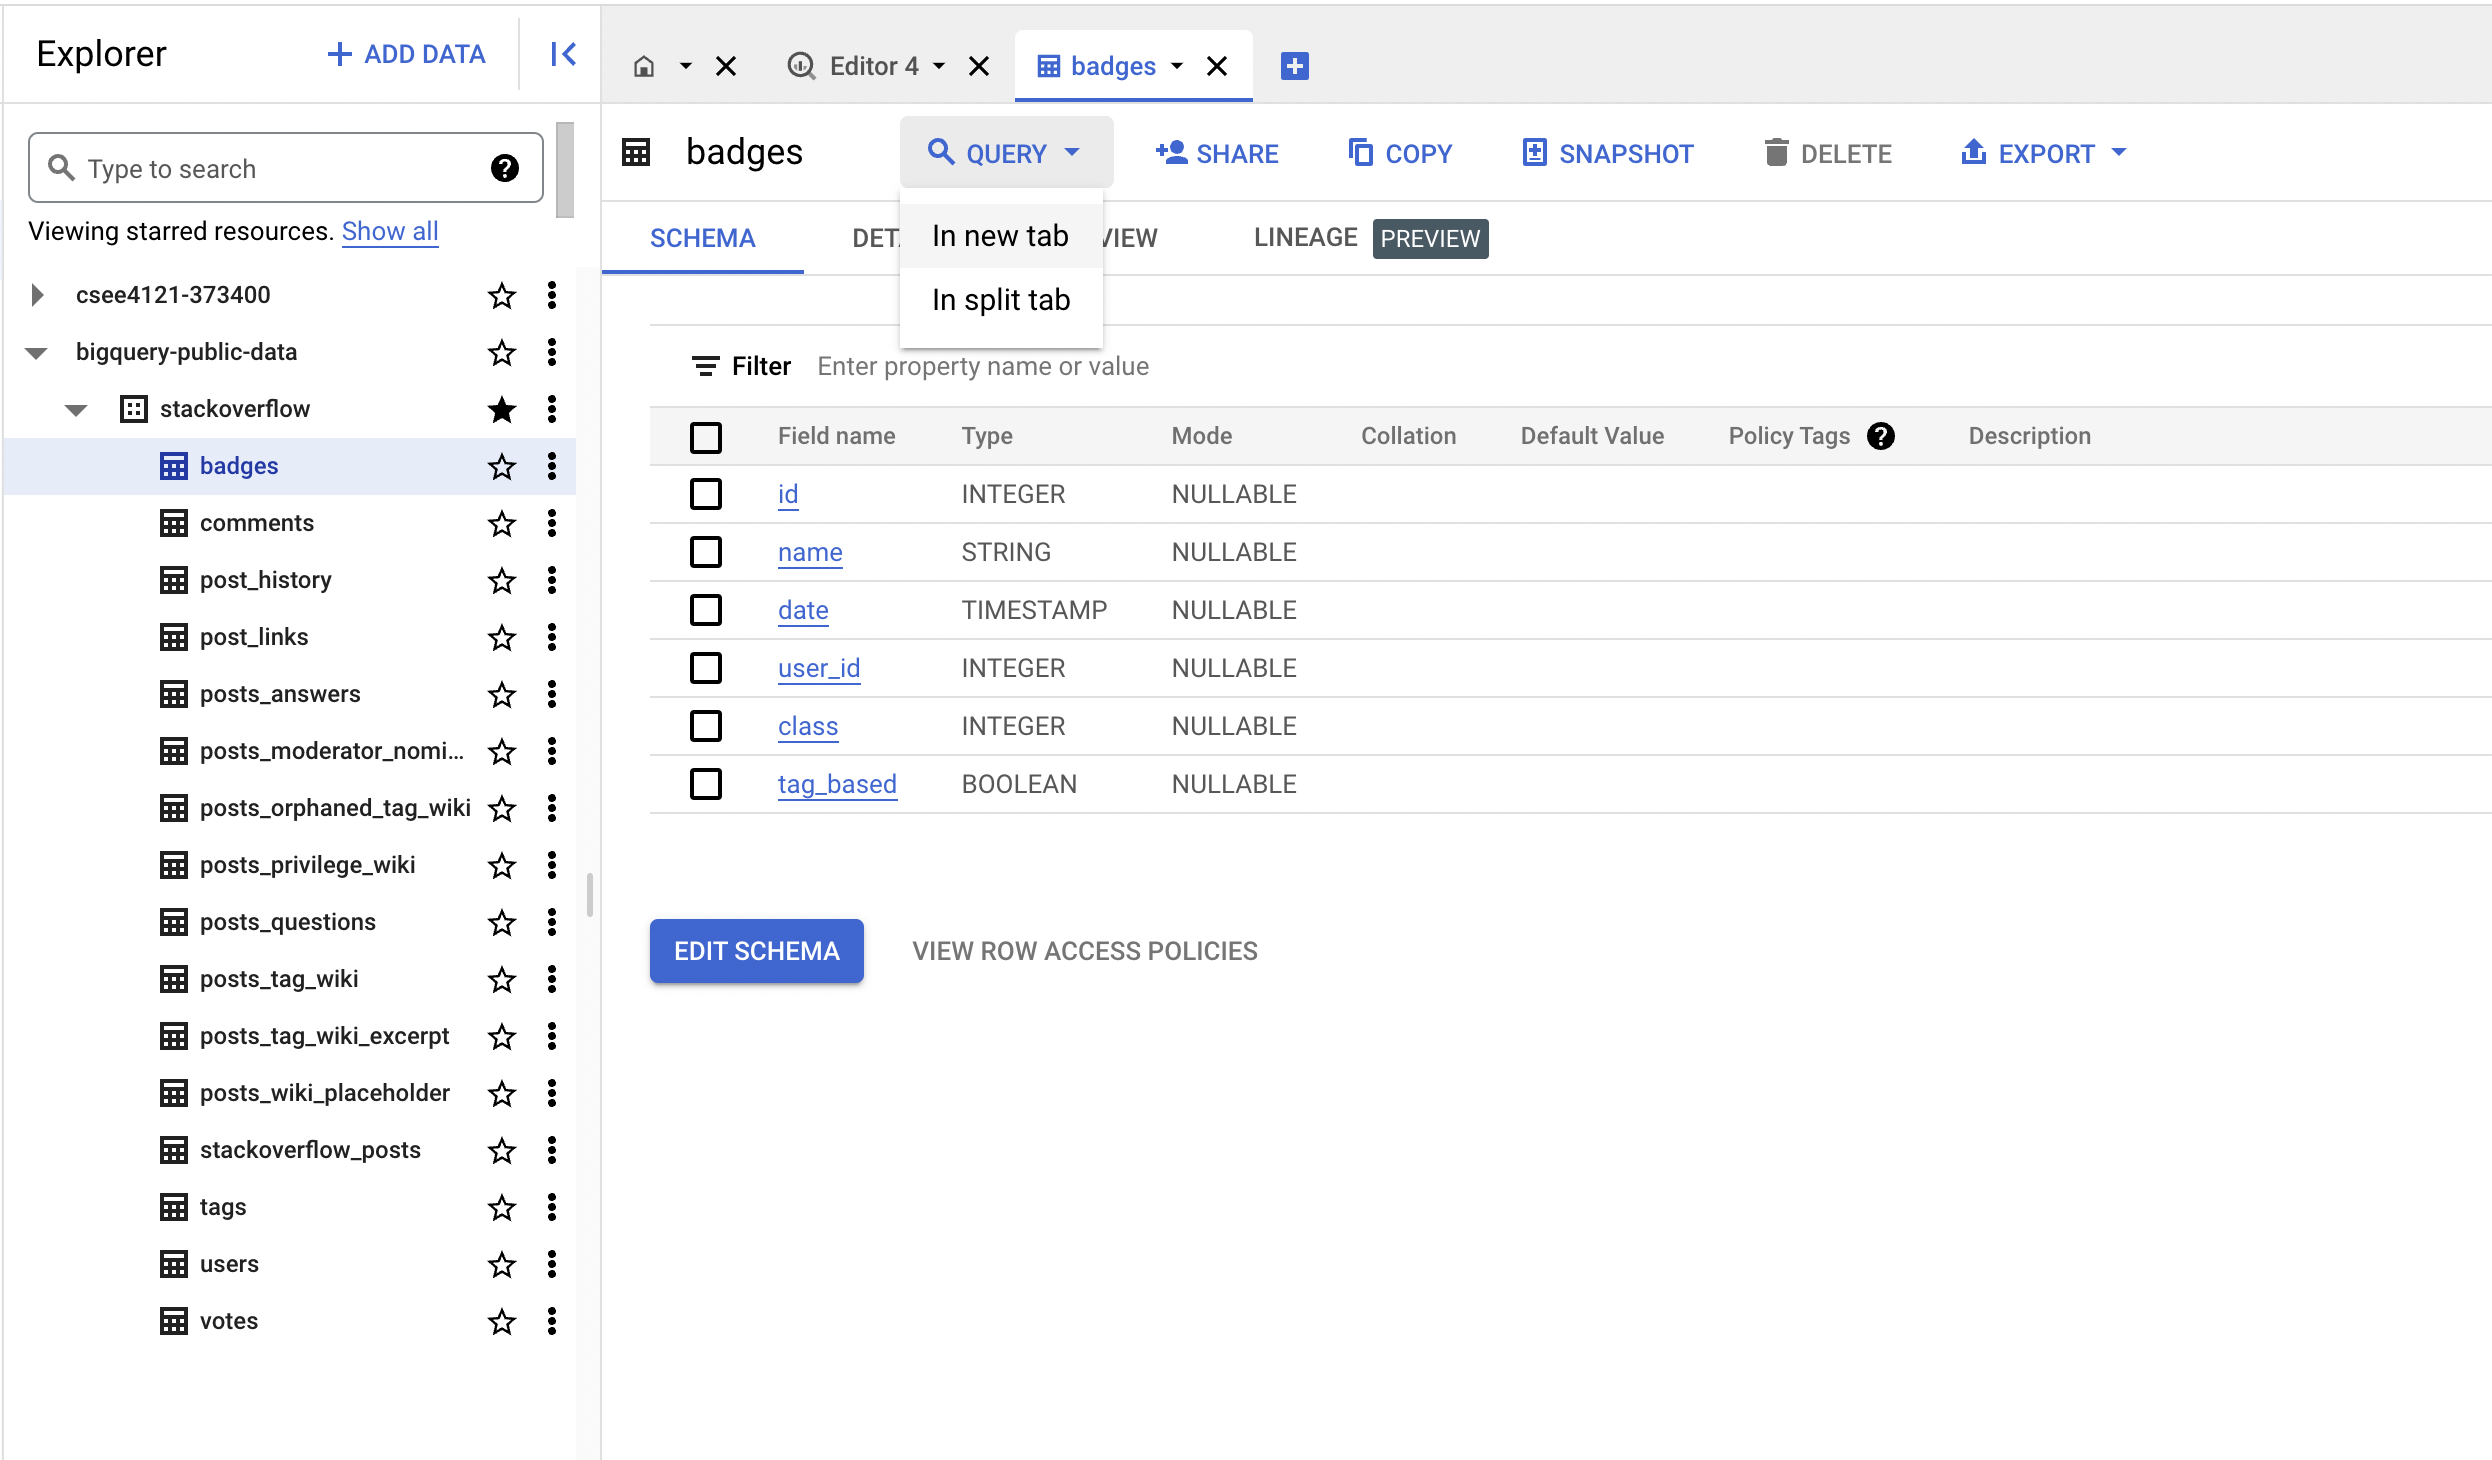Click the ADD DATA button
The height and width of the screenshot is (1460, 2492).
pyautogui.click(x=407, y=54)
